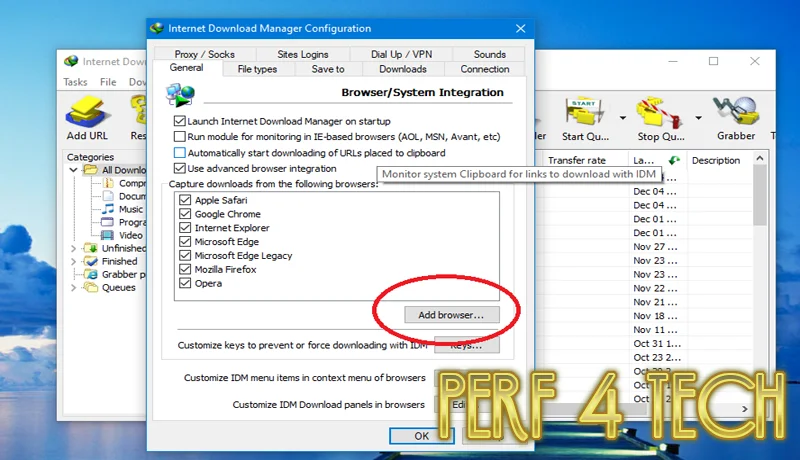This screenshot has height=460, width=800.
Task: Switch to the Save to tab
Action: [x=328, y=69]
